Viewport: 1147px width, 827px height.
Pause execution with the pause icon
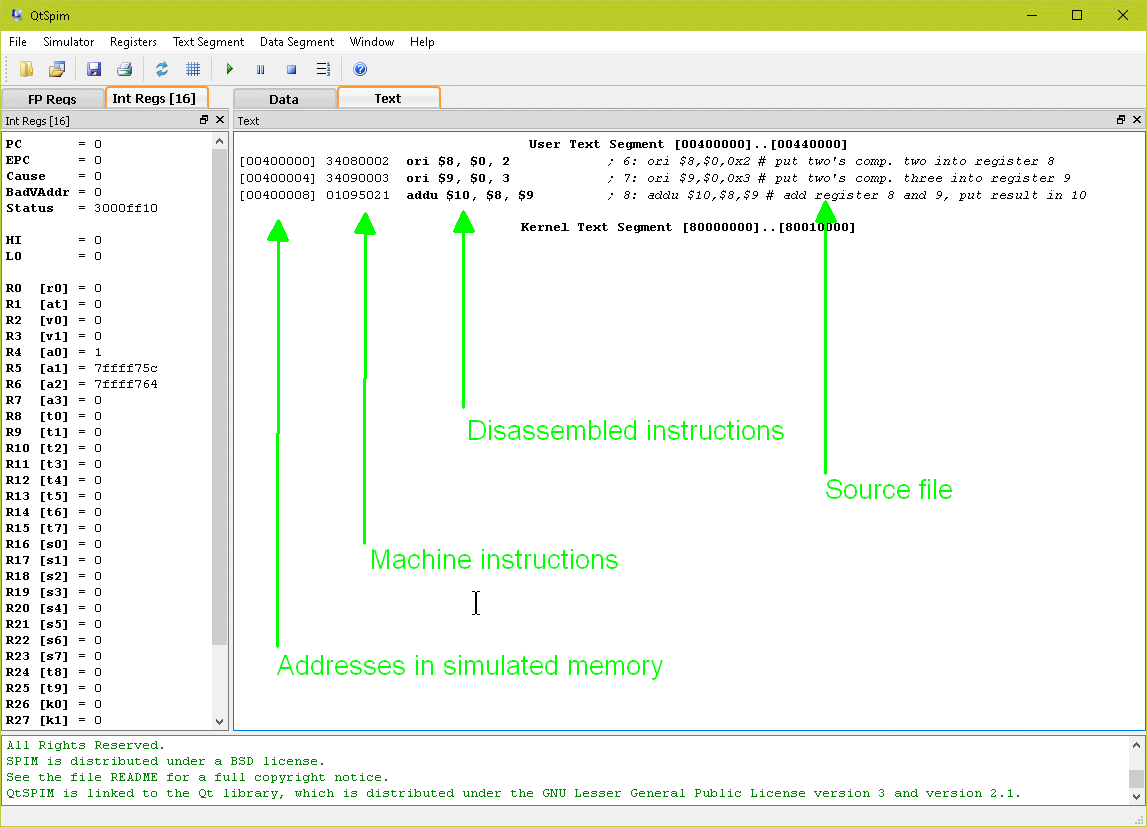261,69
